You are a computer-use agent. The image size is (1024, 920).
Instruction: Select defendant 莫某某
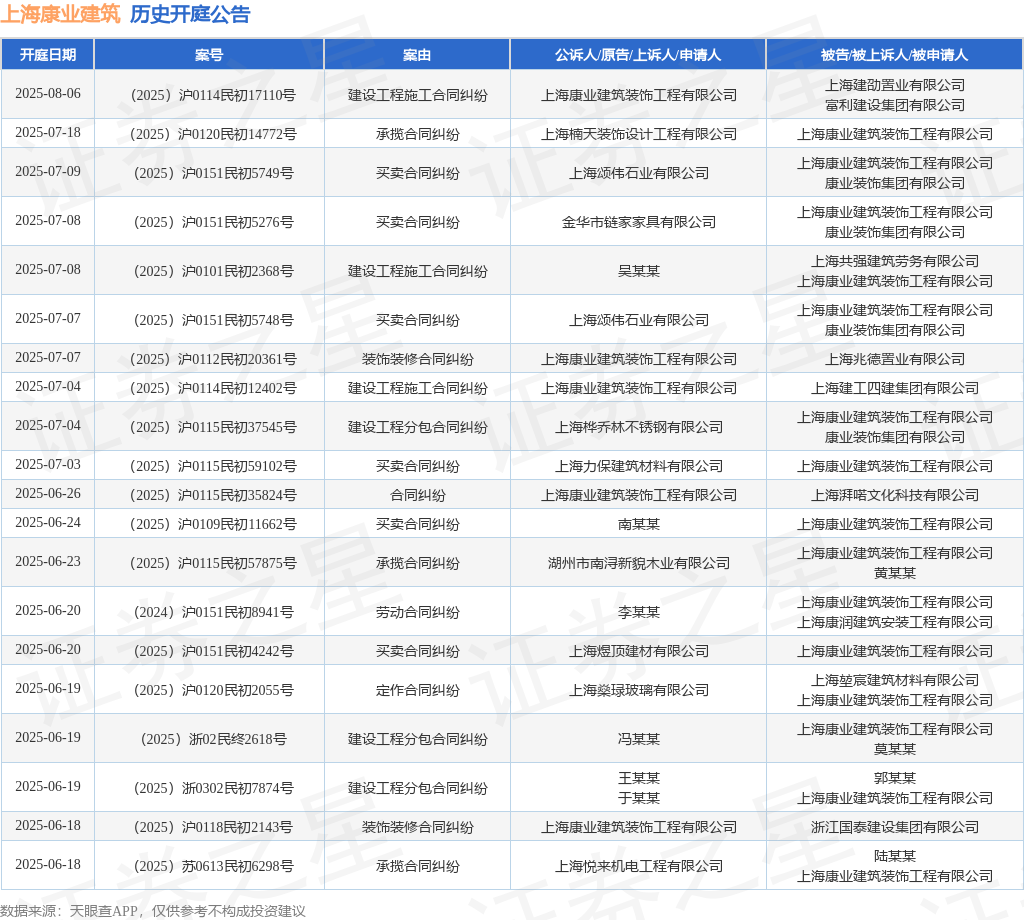(x=895, y=749)
